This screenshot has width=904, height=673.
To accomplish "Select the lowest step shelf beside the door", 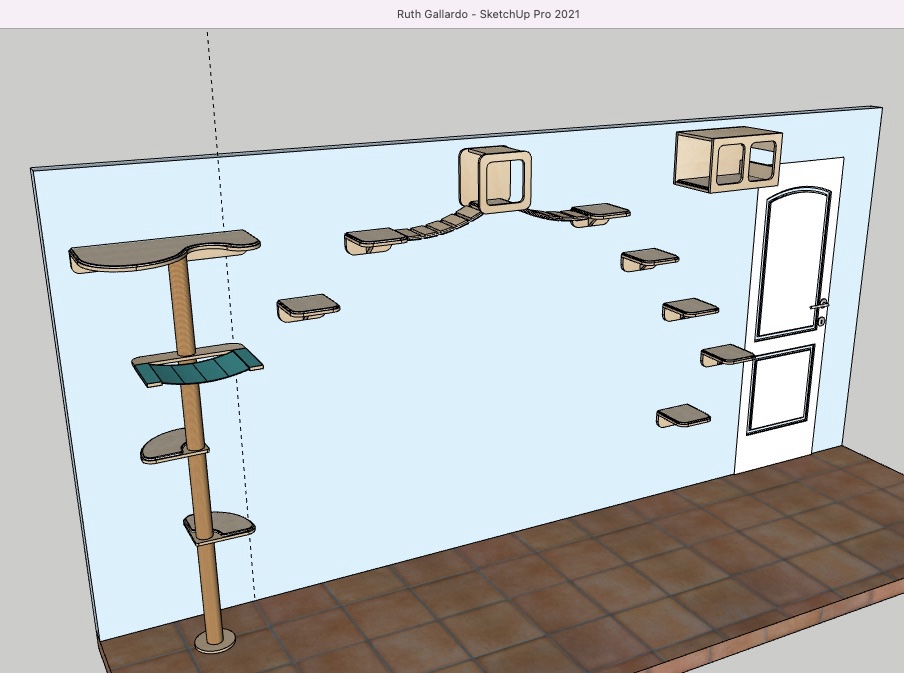I will pos(683,415).
